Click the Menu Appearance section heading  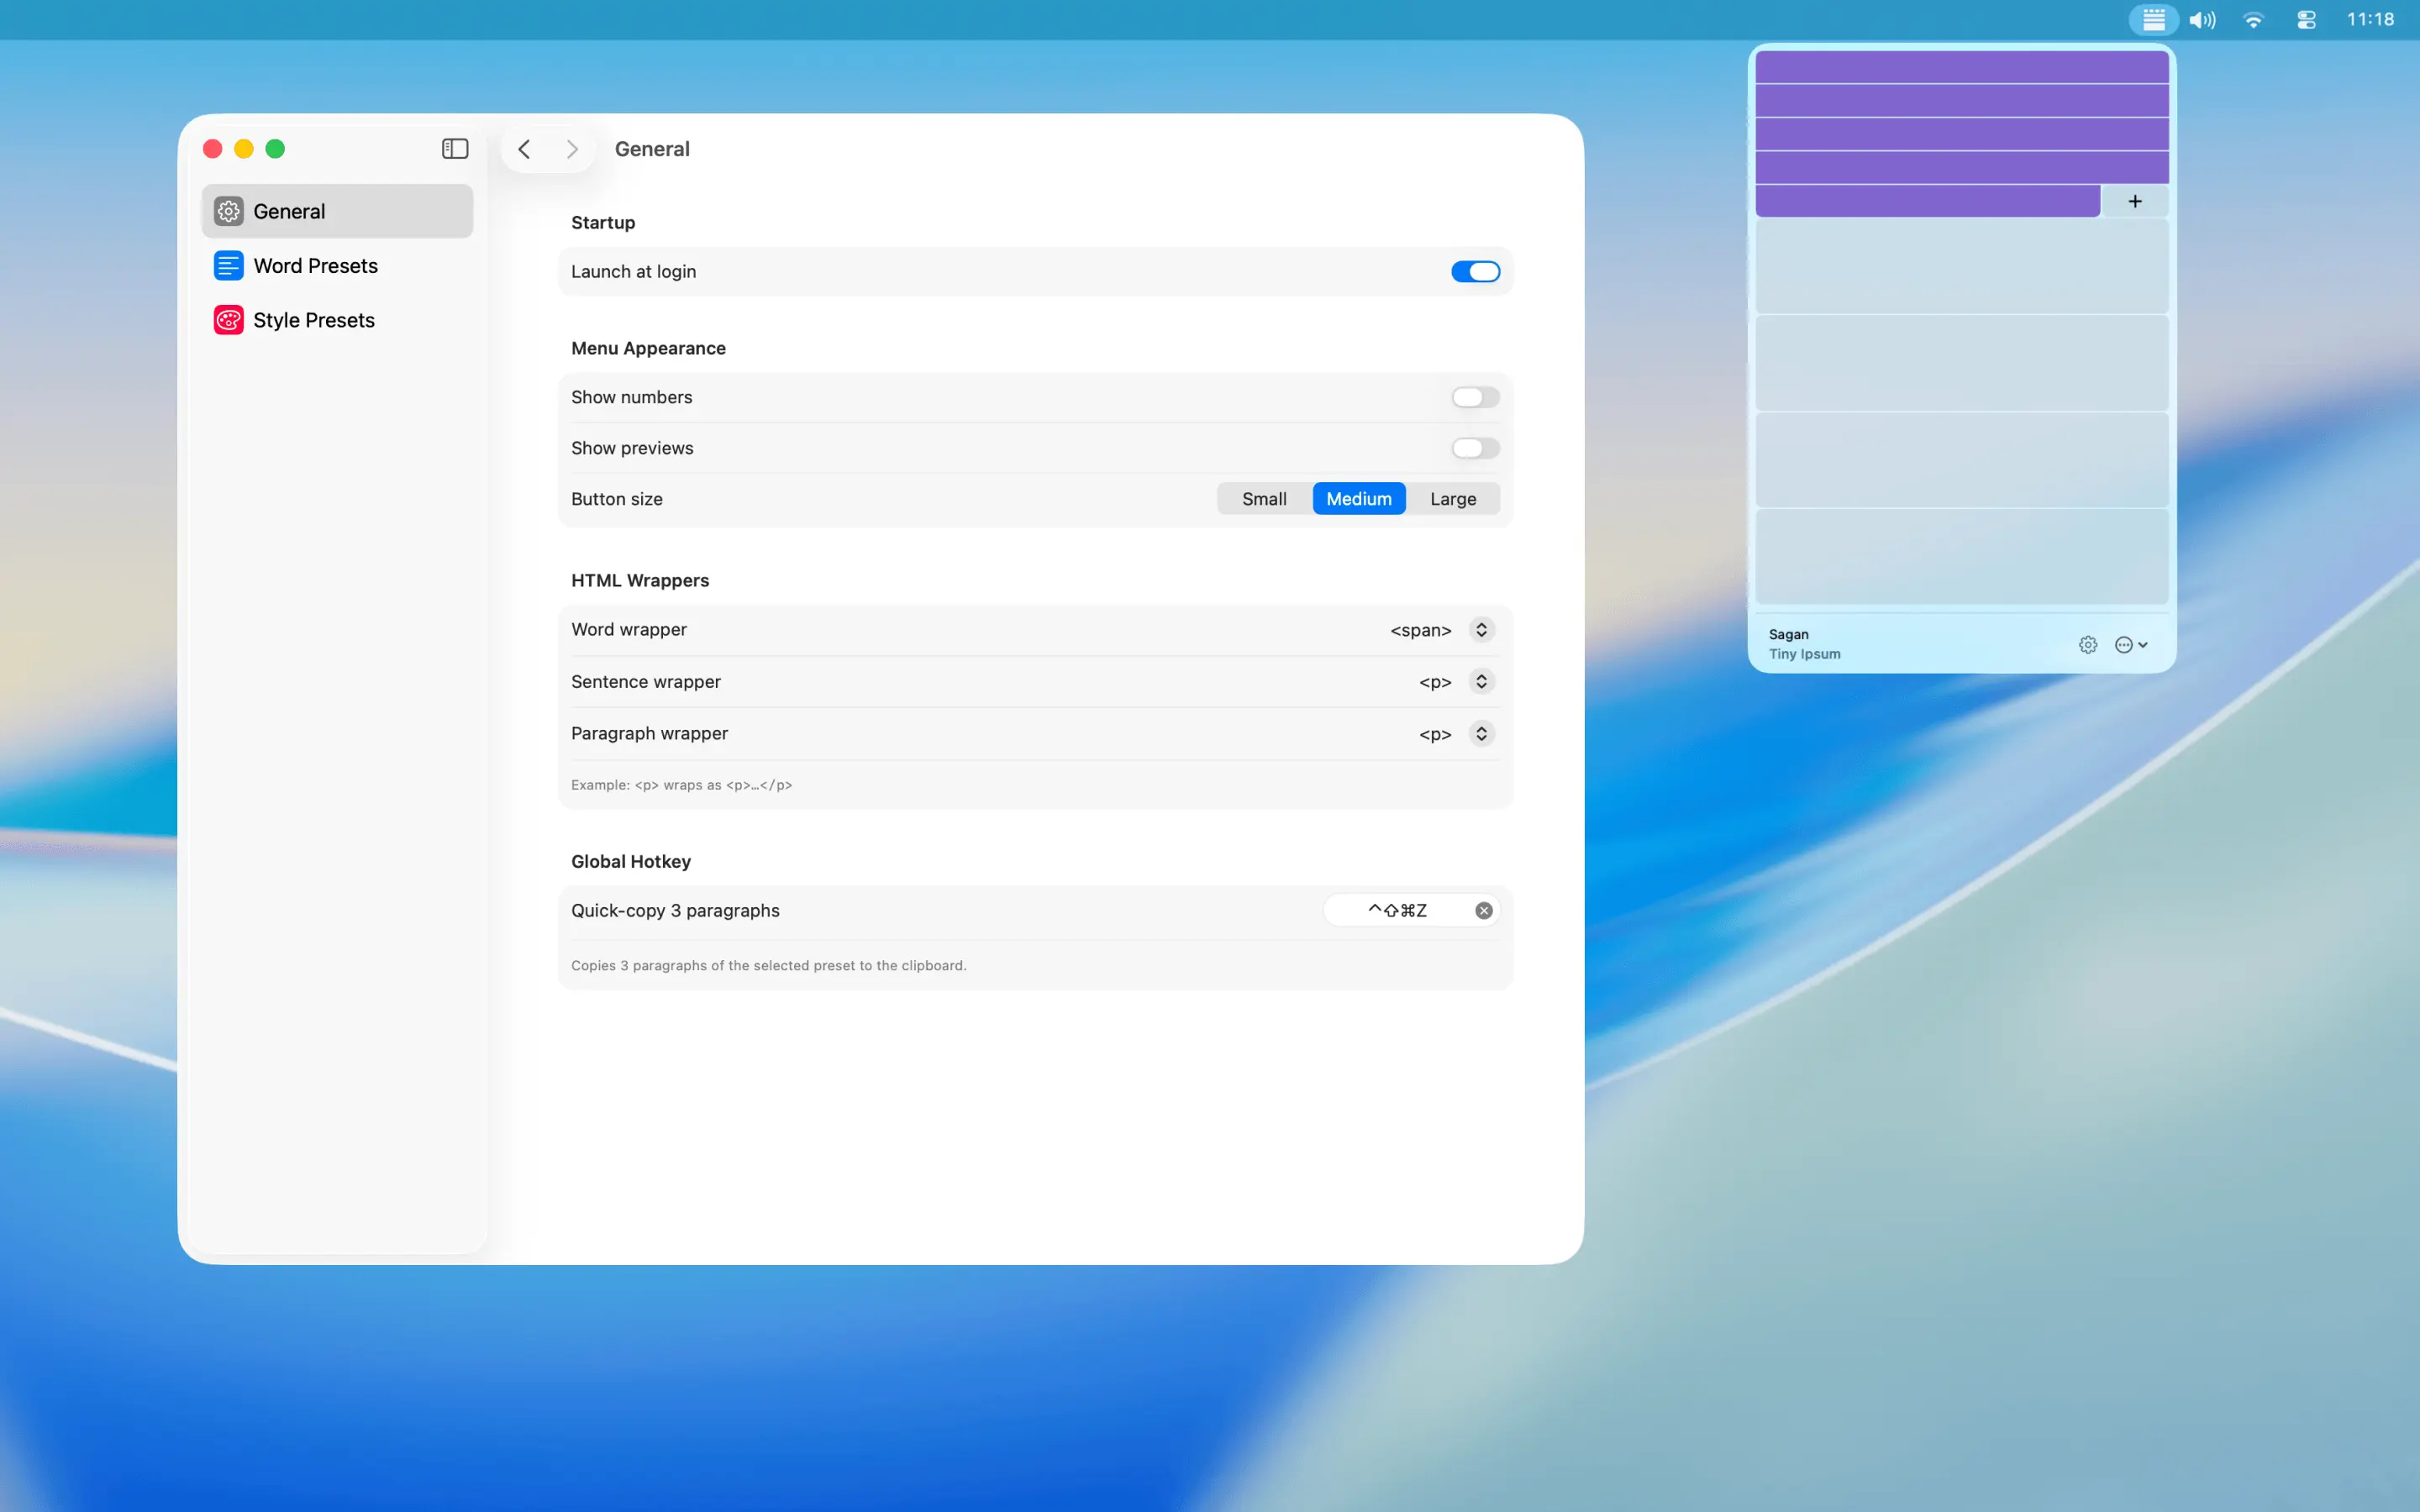tap(648, 348)
